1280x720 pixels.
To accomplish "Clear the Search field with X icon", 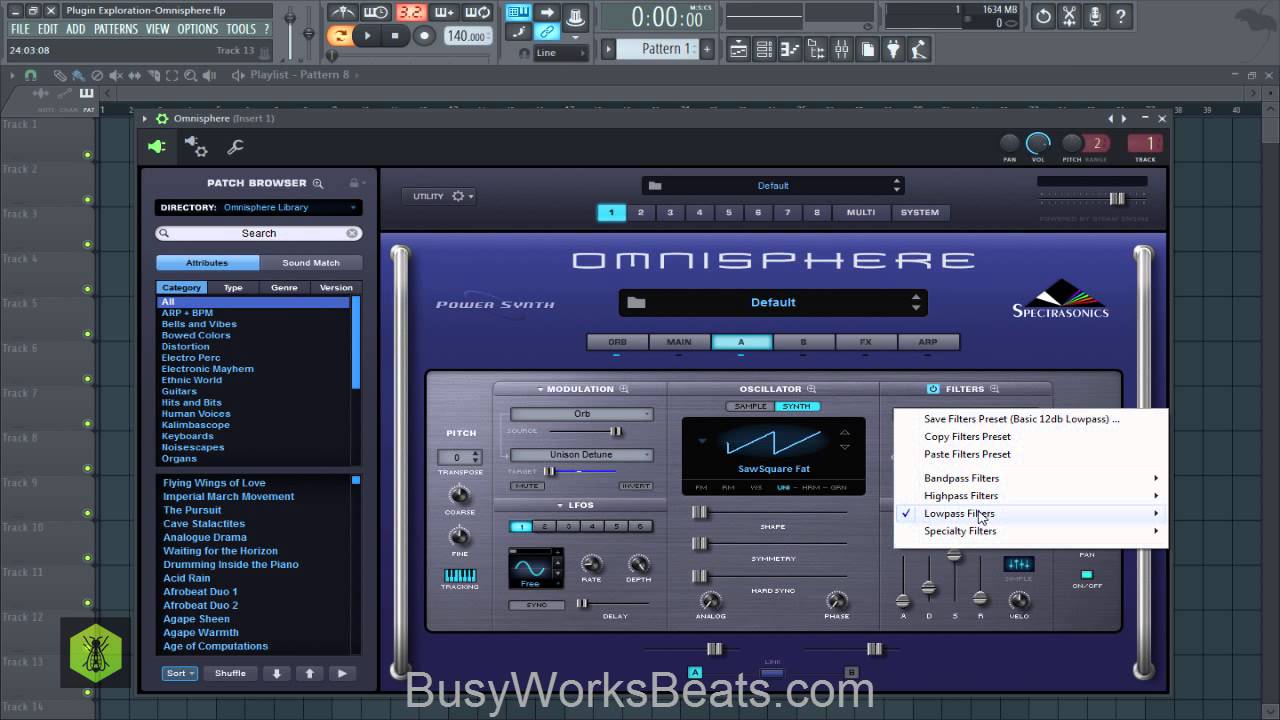I will click(352, 233).
